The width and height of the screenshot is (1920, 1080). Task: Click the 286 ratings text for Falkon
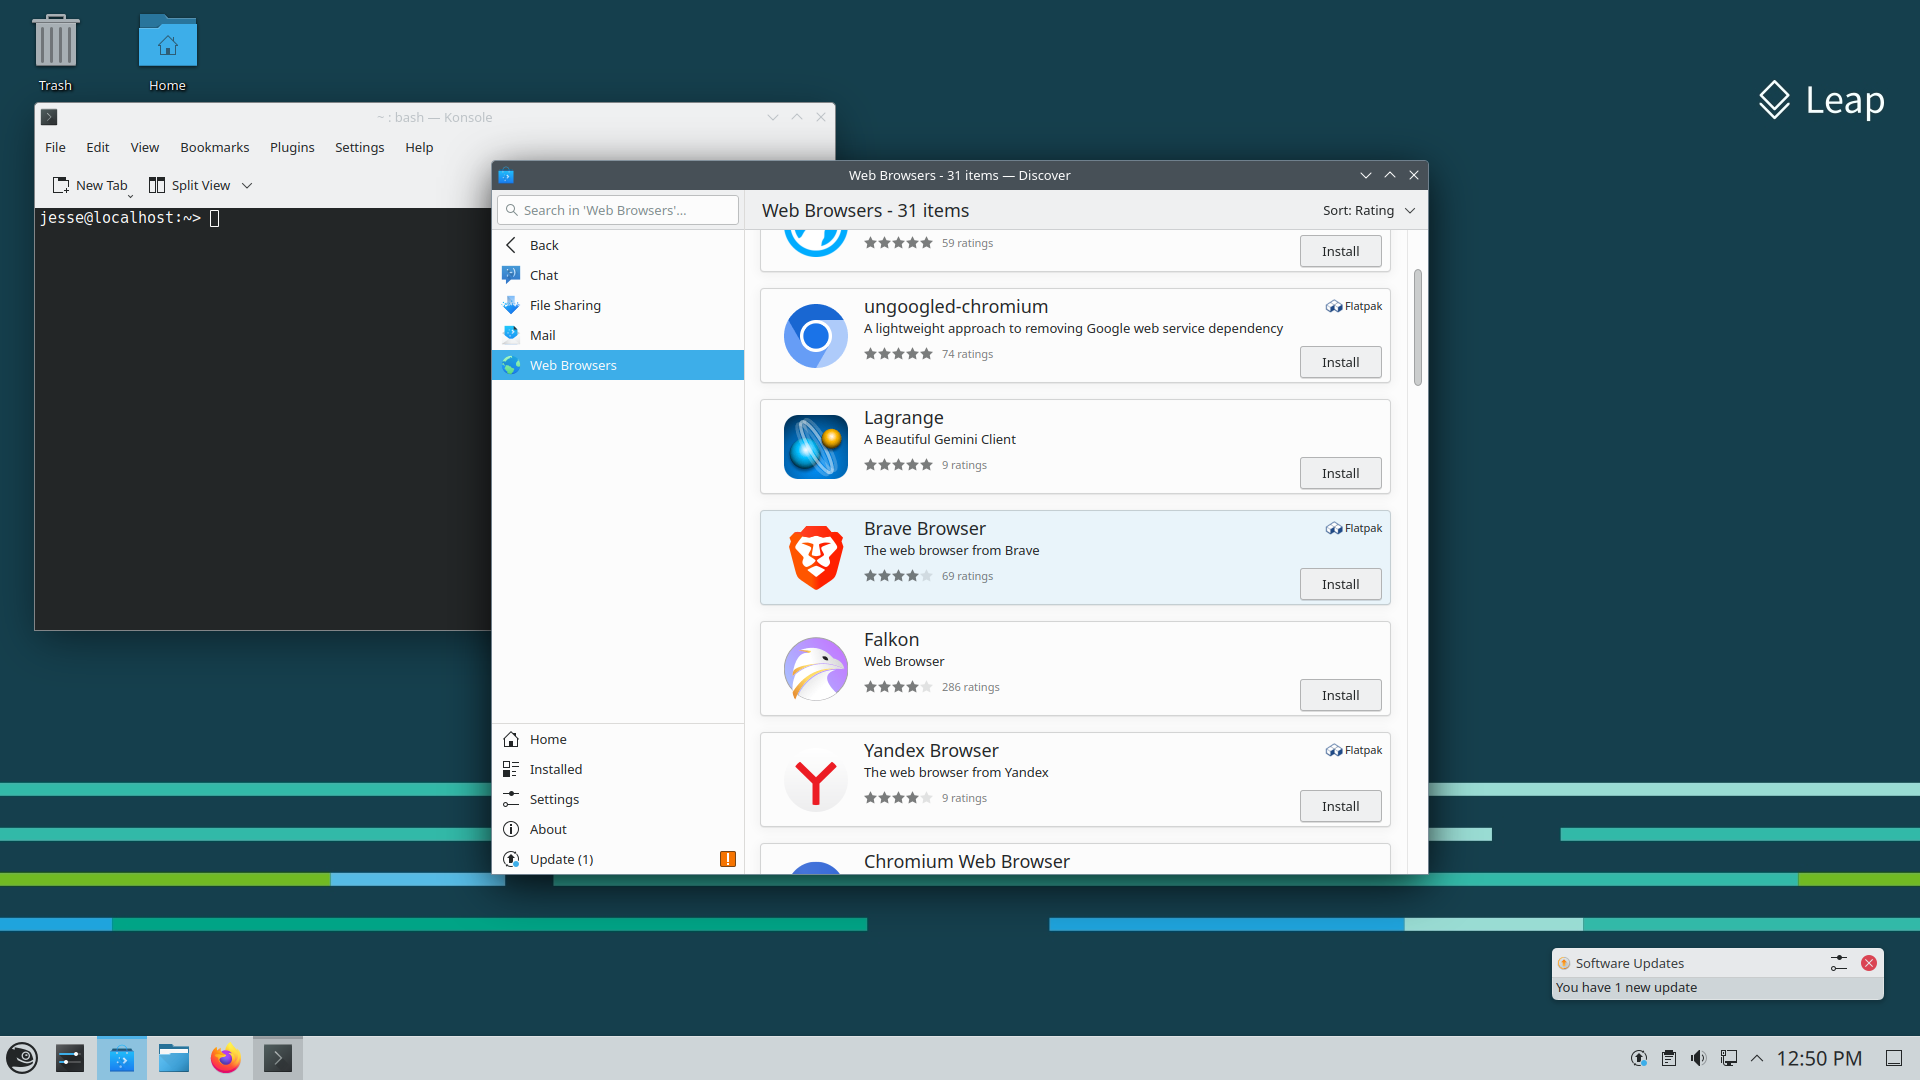pos(970,687)
